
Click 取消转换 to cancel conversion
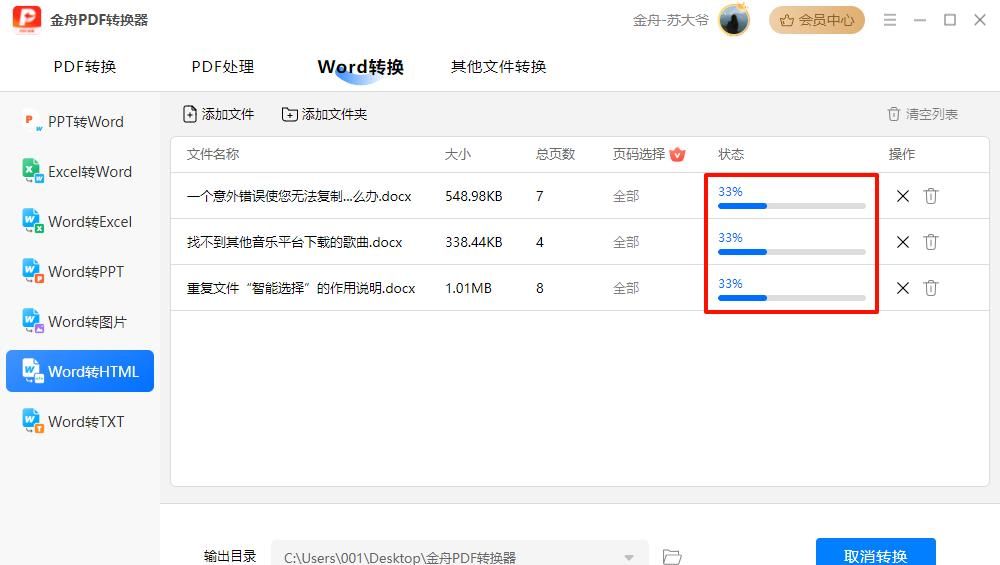coord(876,552)
